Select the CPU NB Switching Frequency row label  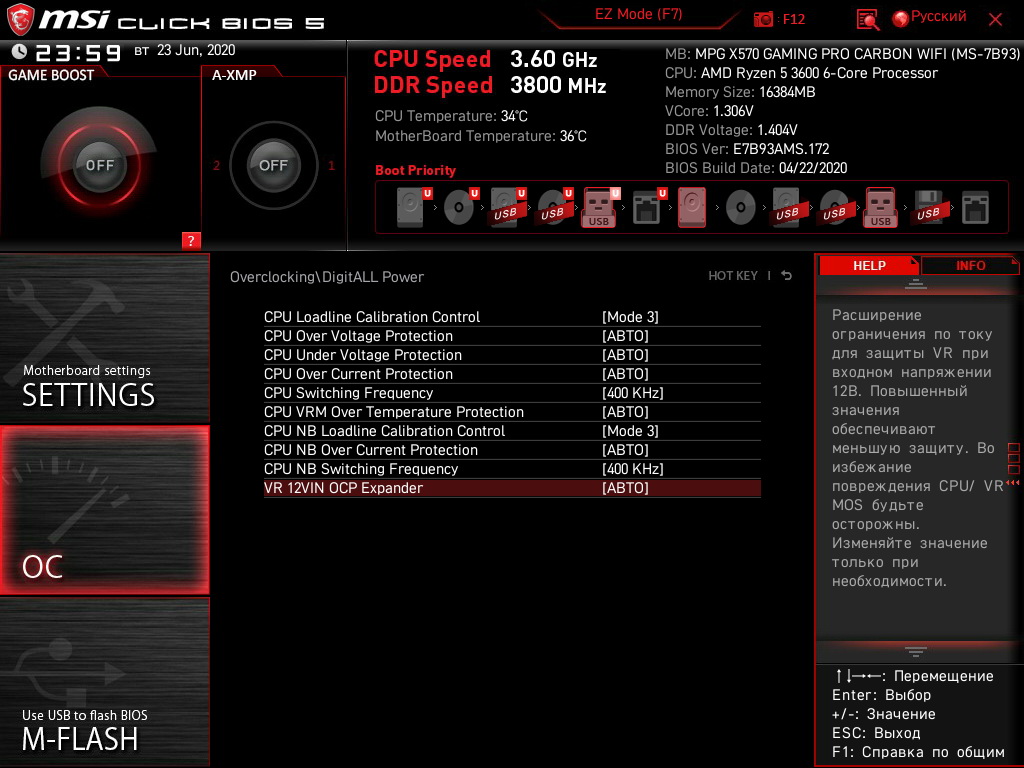[x=360, y=468]
